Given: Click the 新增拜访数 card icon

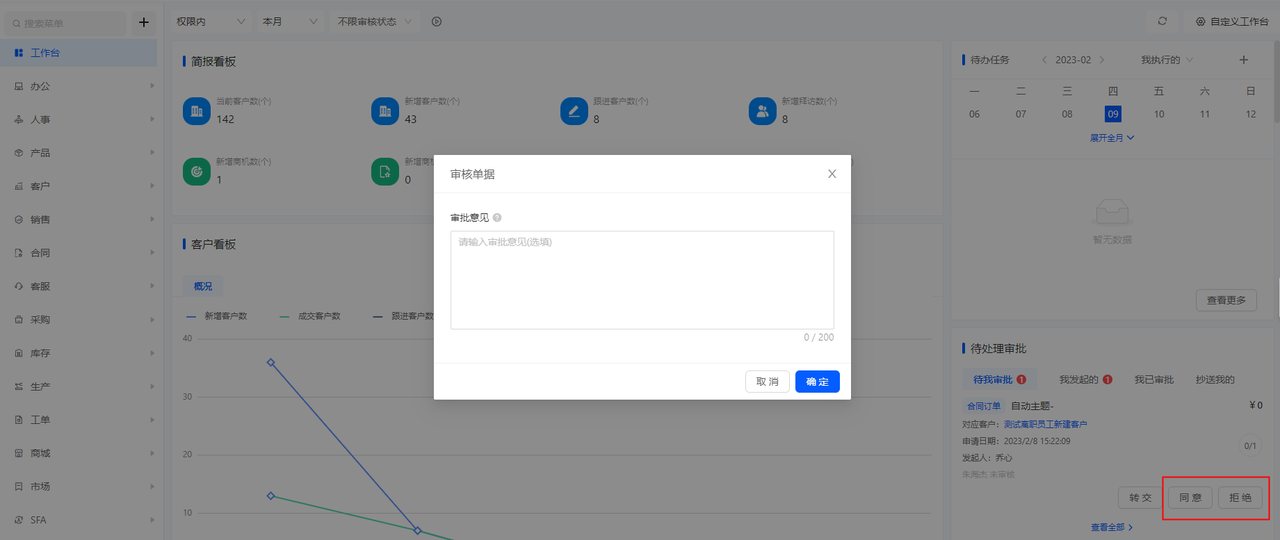Looking at the screenshot, I should 763,111.
